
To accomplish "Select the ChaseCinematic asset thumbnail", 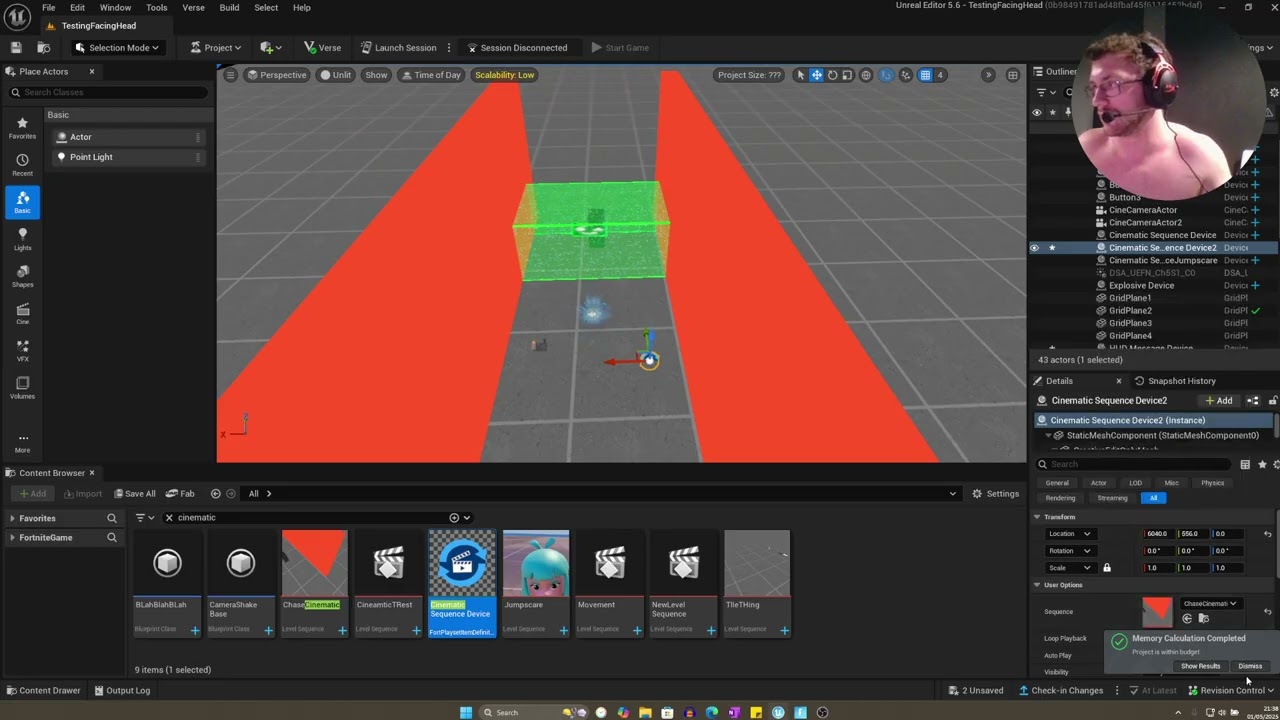I will coord(314,563).
